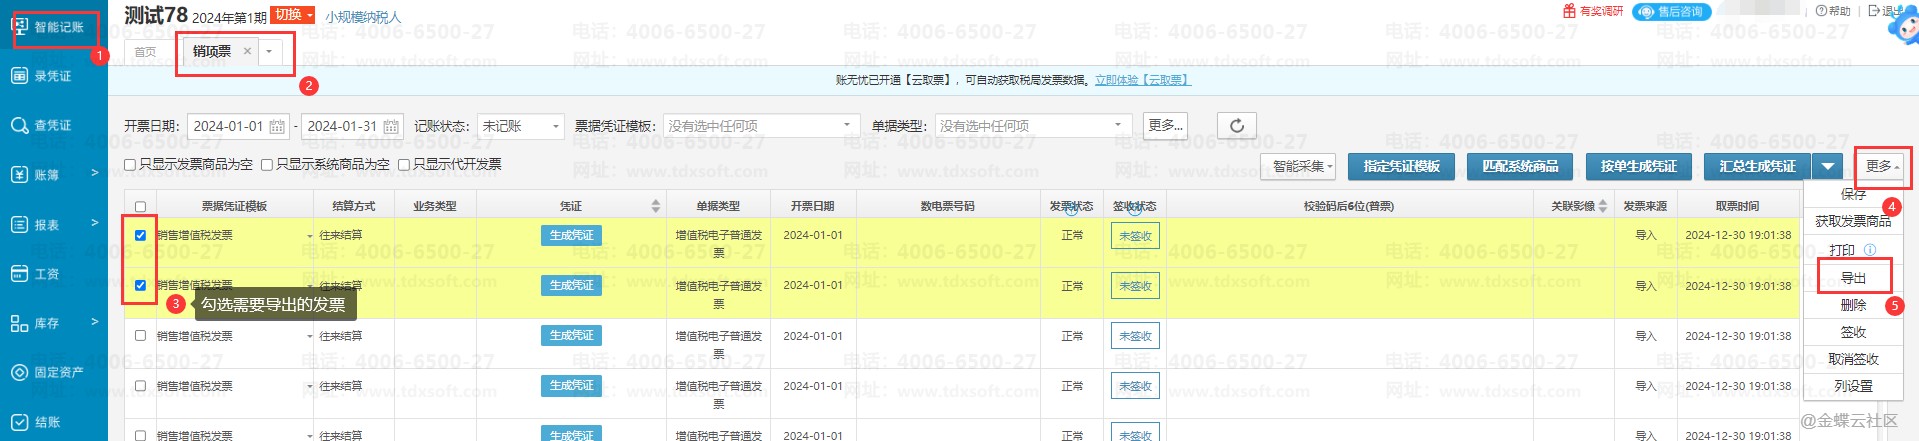Enable 只显示发票商品为空 checkbox

coord(130,165)
